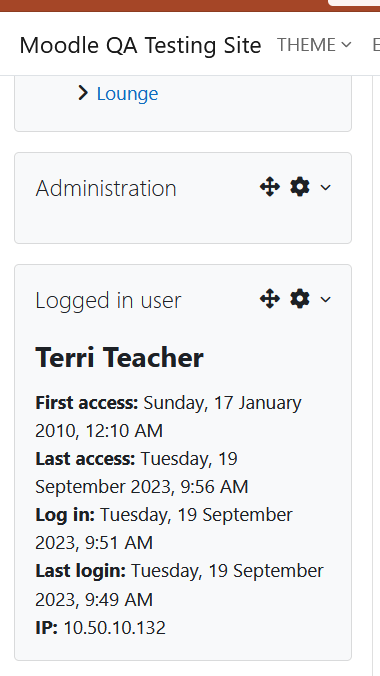Click the First access date text
Image resolution: width=380 pixels, height=676 pixels.
tap(168, 417)
